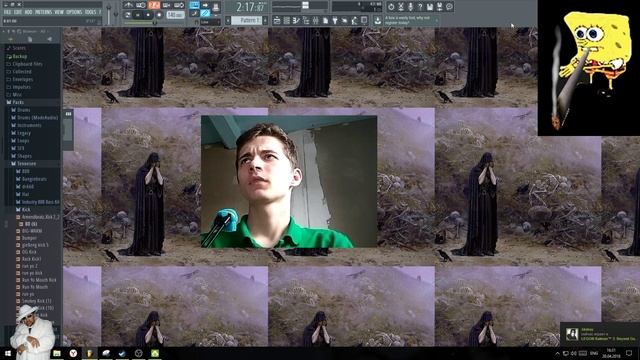Click the 140 tempo display
The width and height of the screenshot is (640, 360).
pyautogui.click(x=175, y=15)
